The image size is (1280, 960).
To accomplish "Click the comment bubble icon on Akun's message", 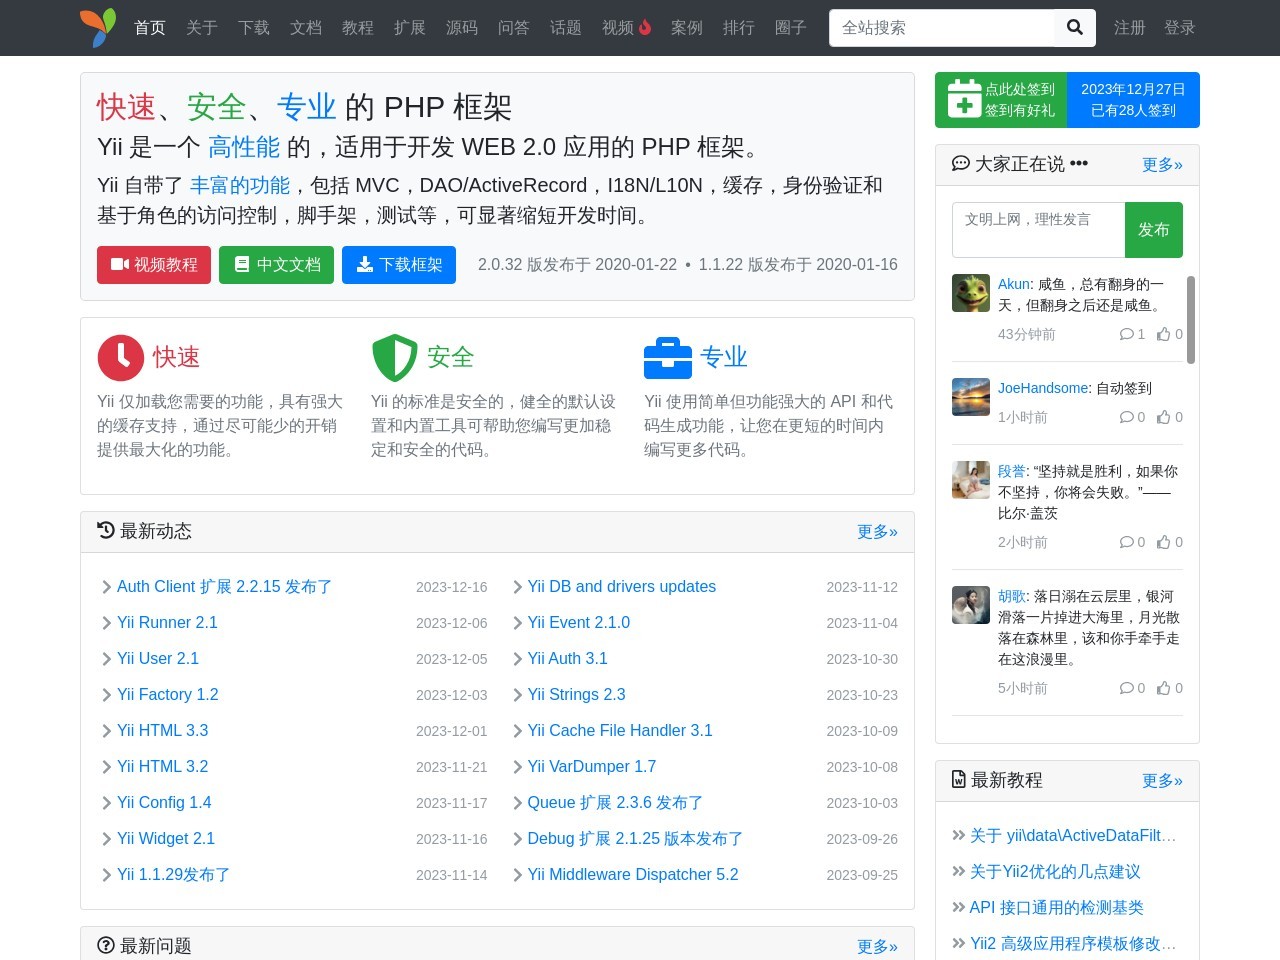I will coord(1129,334).
